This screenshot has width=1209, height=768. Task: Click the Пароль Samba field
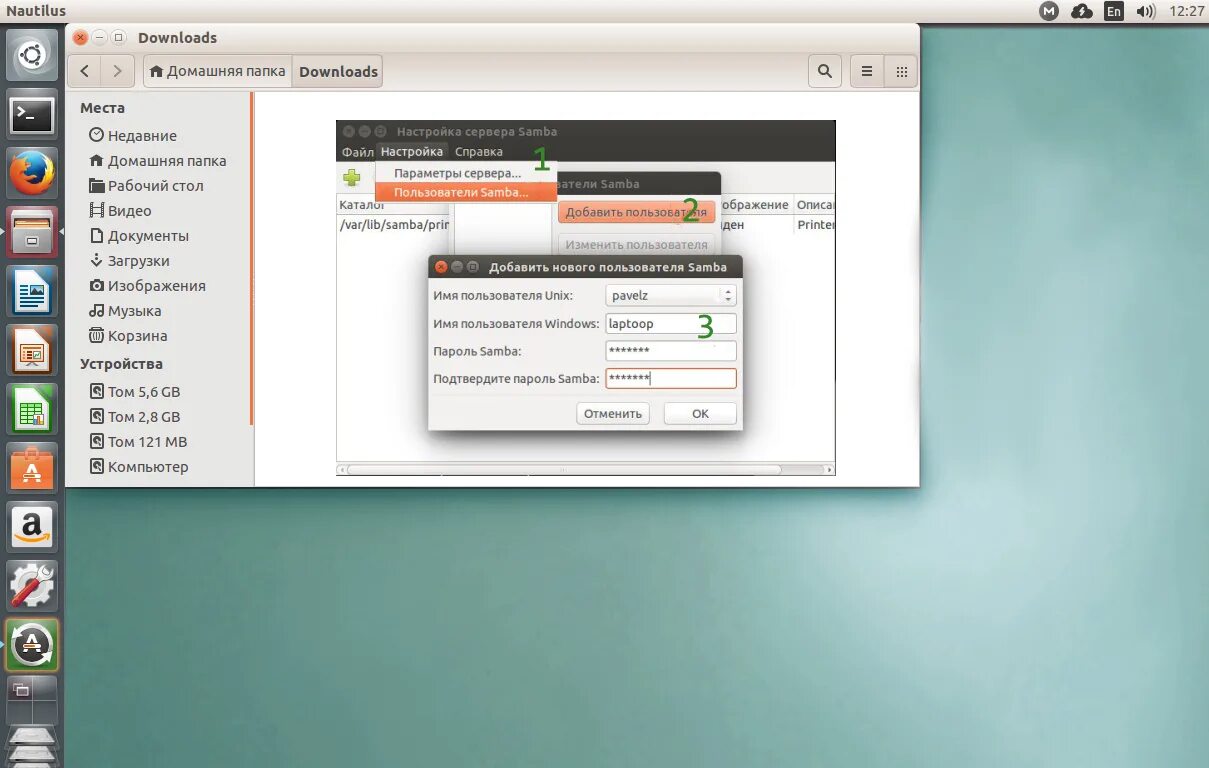671,351
